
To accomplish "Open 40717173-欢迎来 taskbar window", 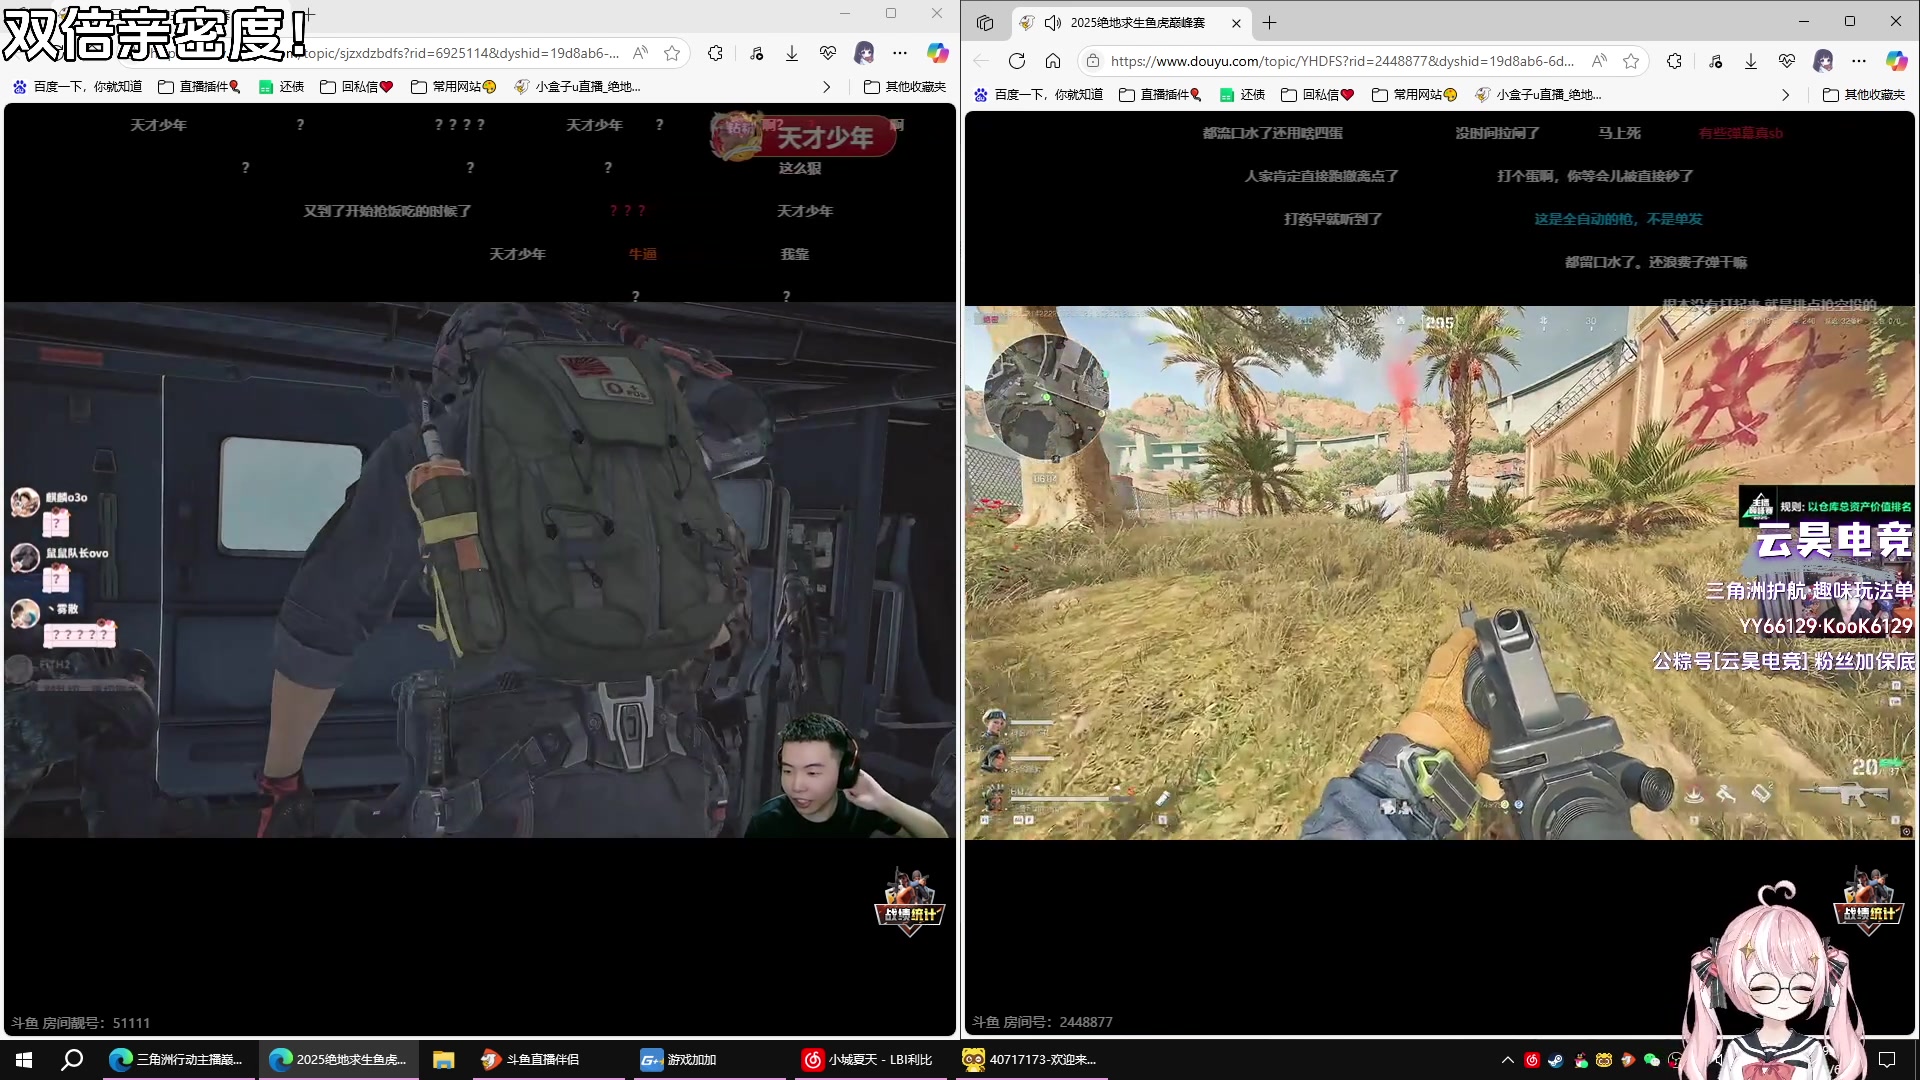I will click(x=1030, y=1059).
